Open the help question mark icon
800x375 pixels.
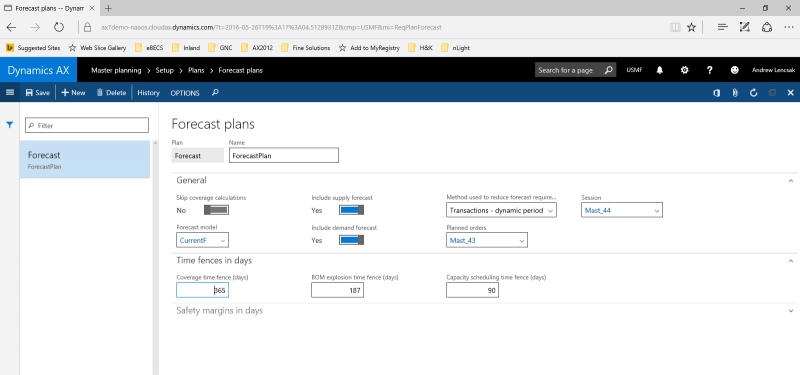tap(710, 70)
